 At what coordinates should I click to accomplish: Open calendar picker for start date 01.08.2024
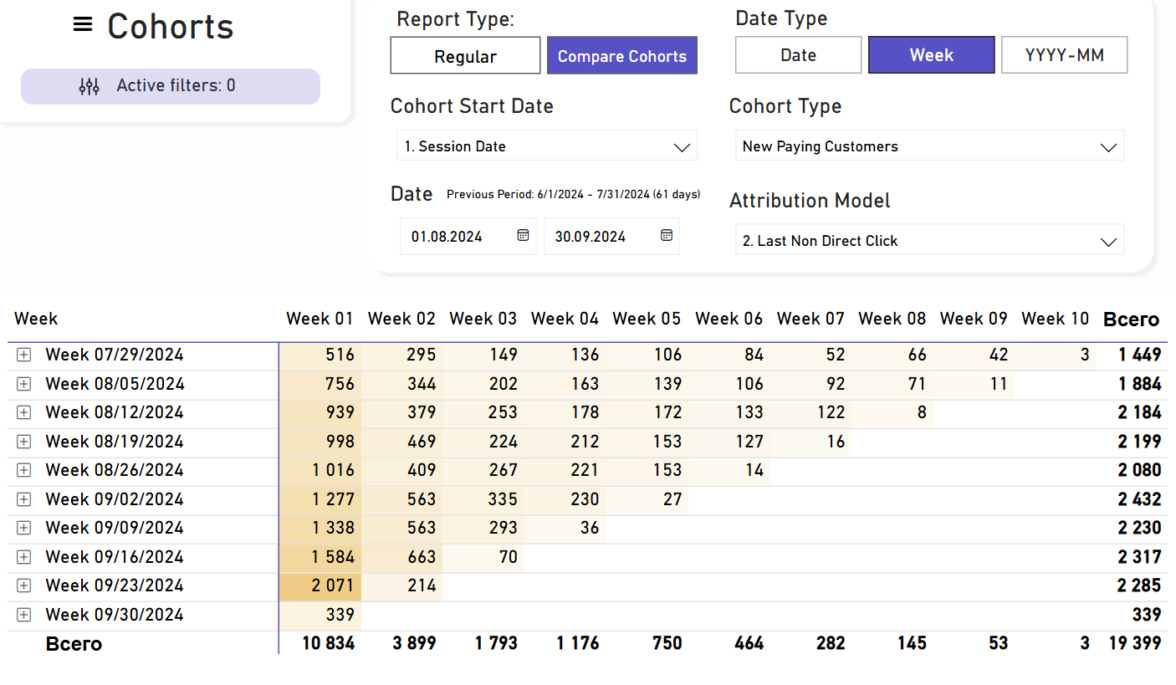[522, 236]
